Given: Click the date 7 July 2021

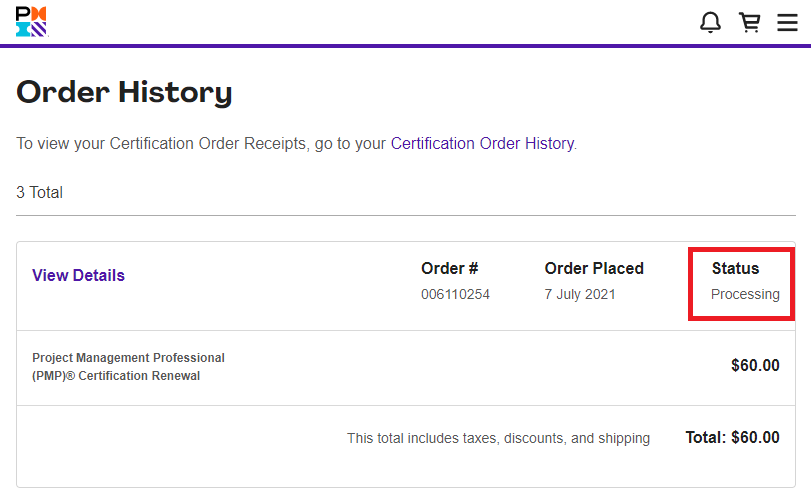Looking at the screenshot, I should pyautogui.click(x=580, y=294).
